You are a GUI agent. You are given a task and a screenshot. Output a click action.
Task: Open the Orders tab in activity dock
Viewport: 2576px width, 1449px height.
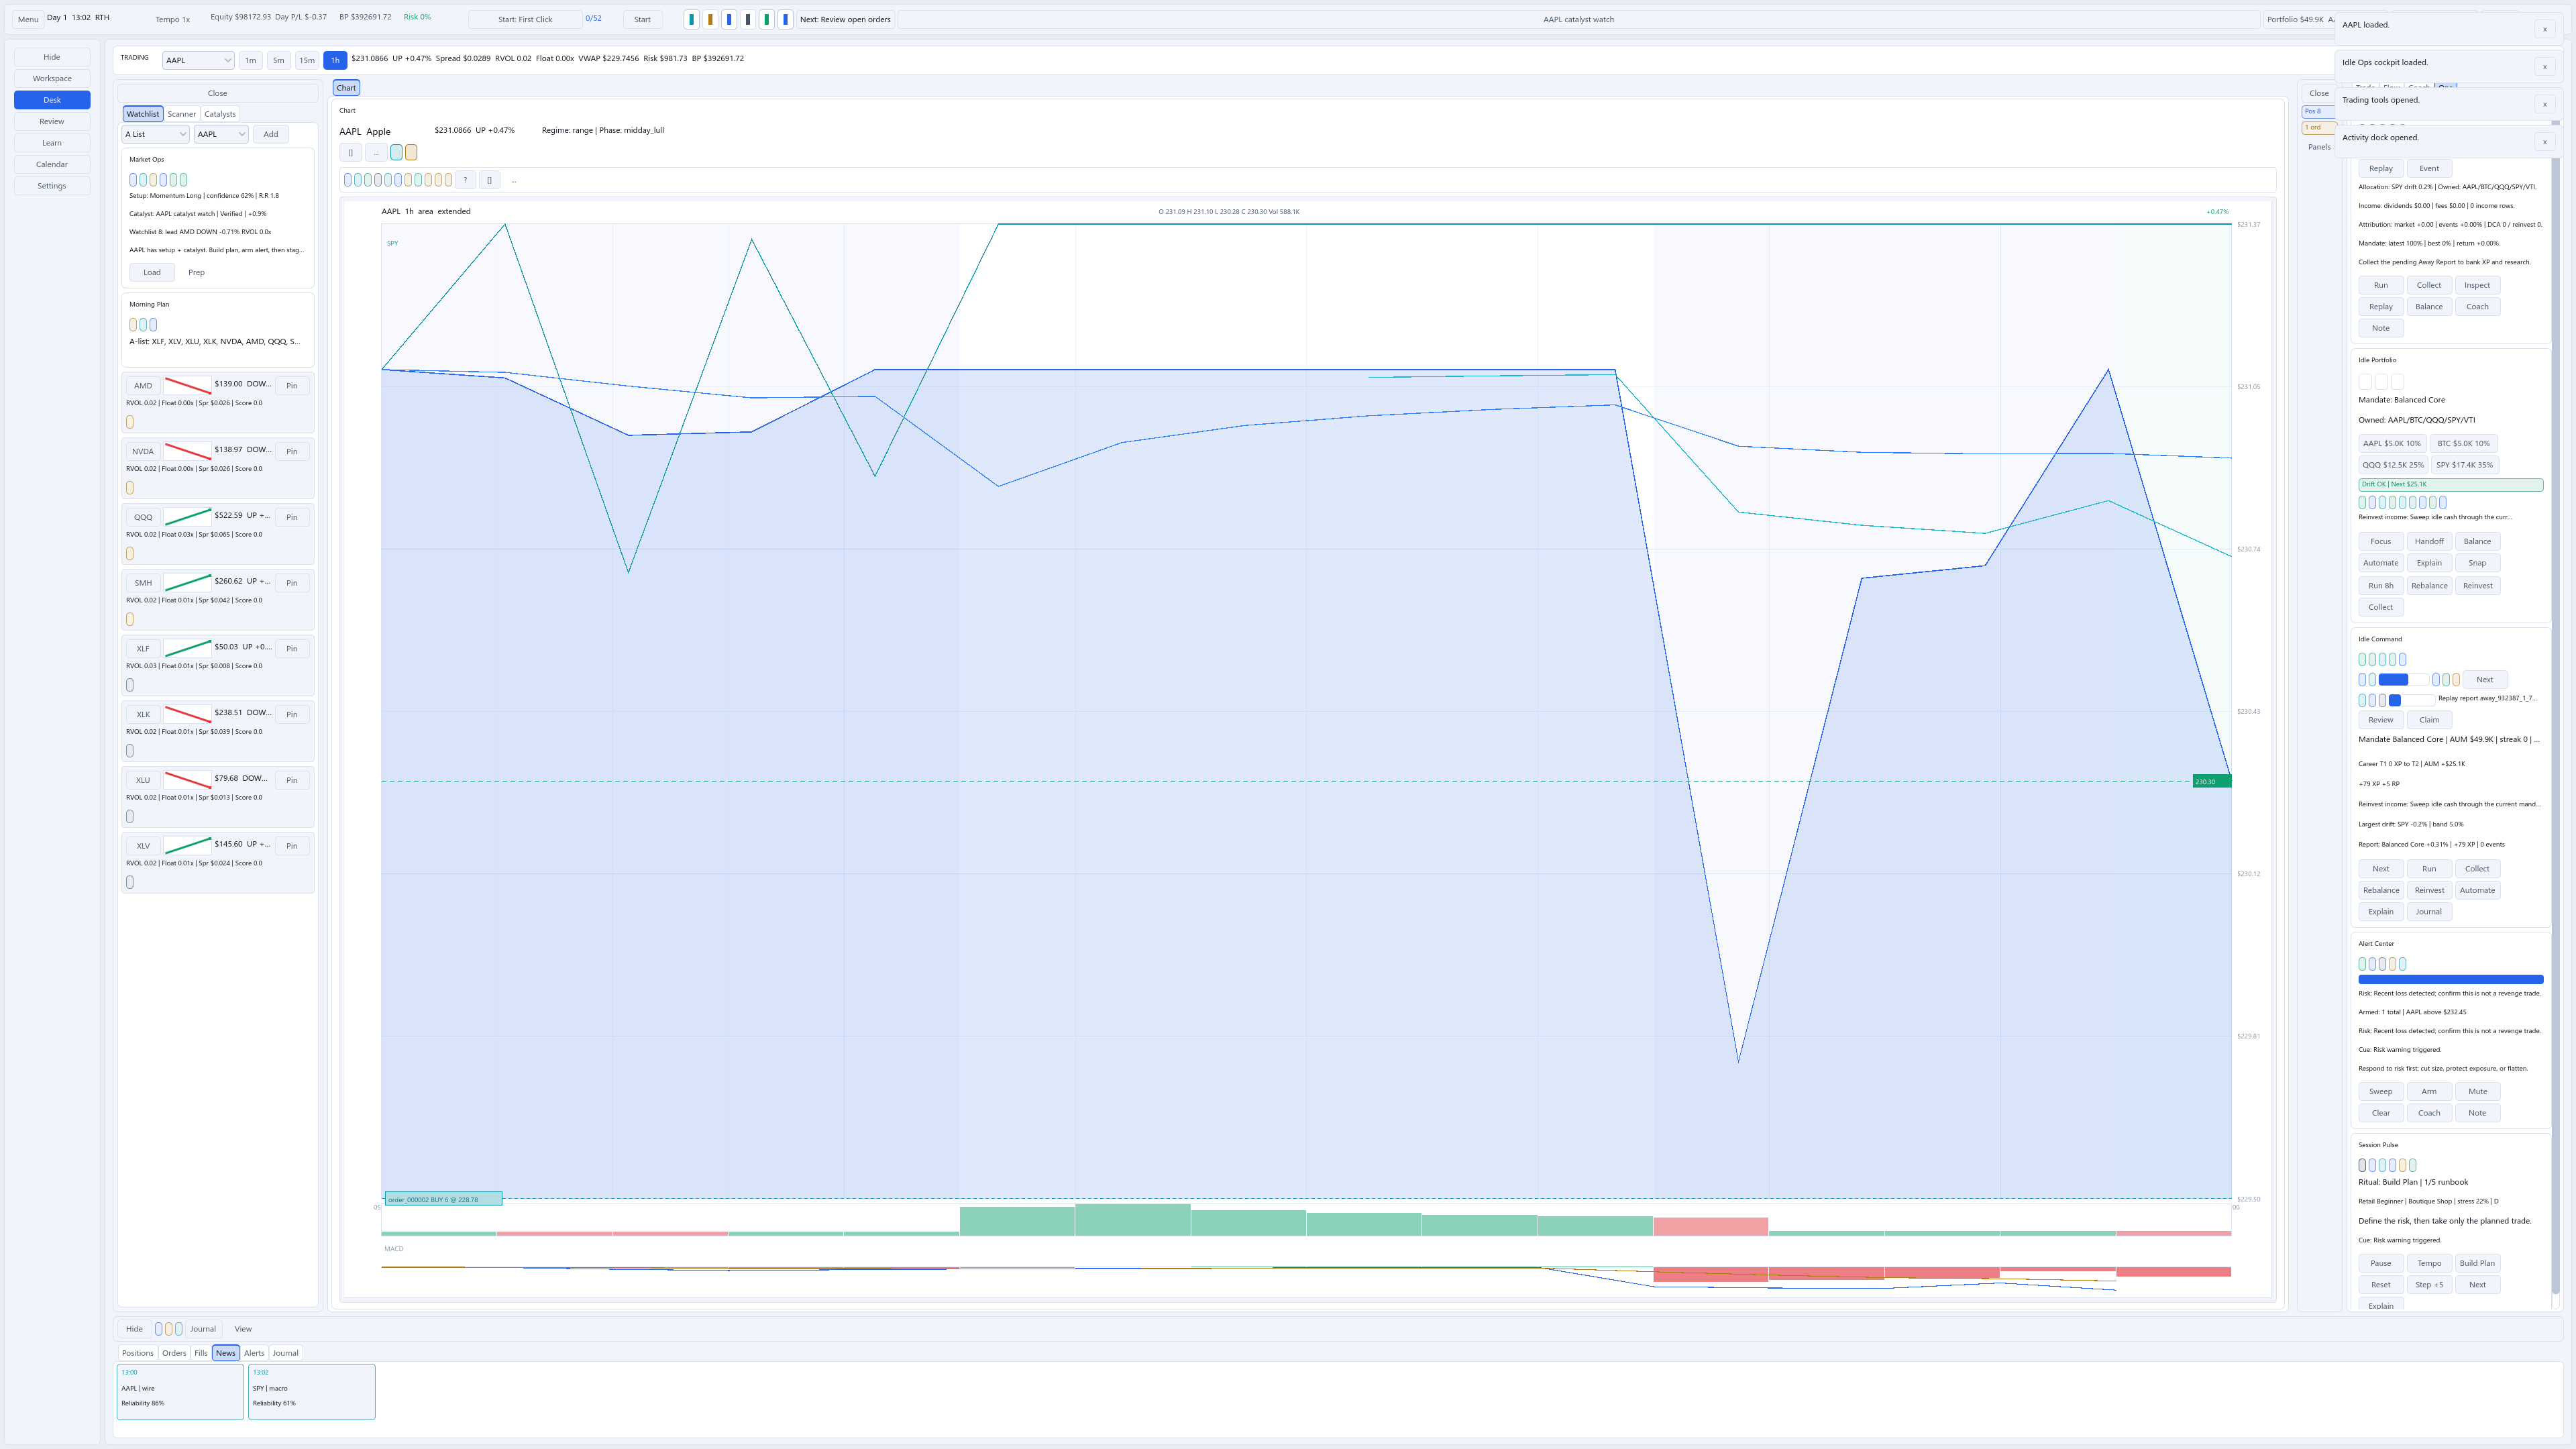174,1353
